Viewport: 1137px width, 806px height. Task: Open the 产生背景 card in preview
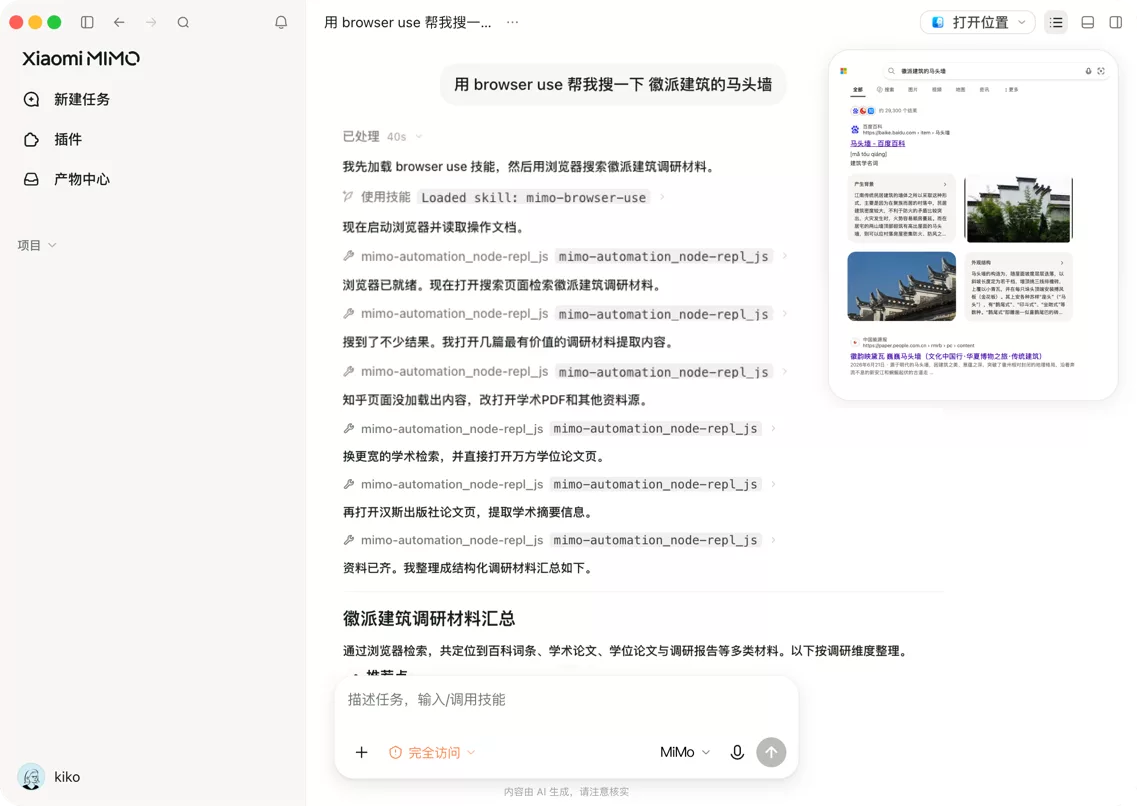[x=901, y=208]
